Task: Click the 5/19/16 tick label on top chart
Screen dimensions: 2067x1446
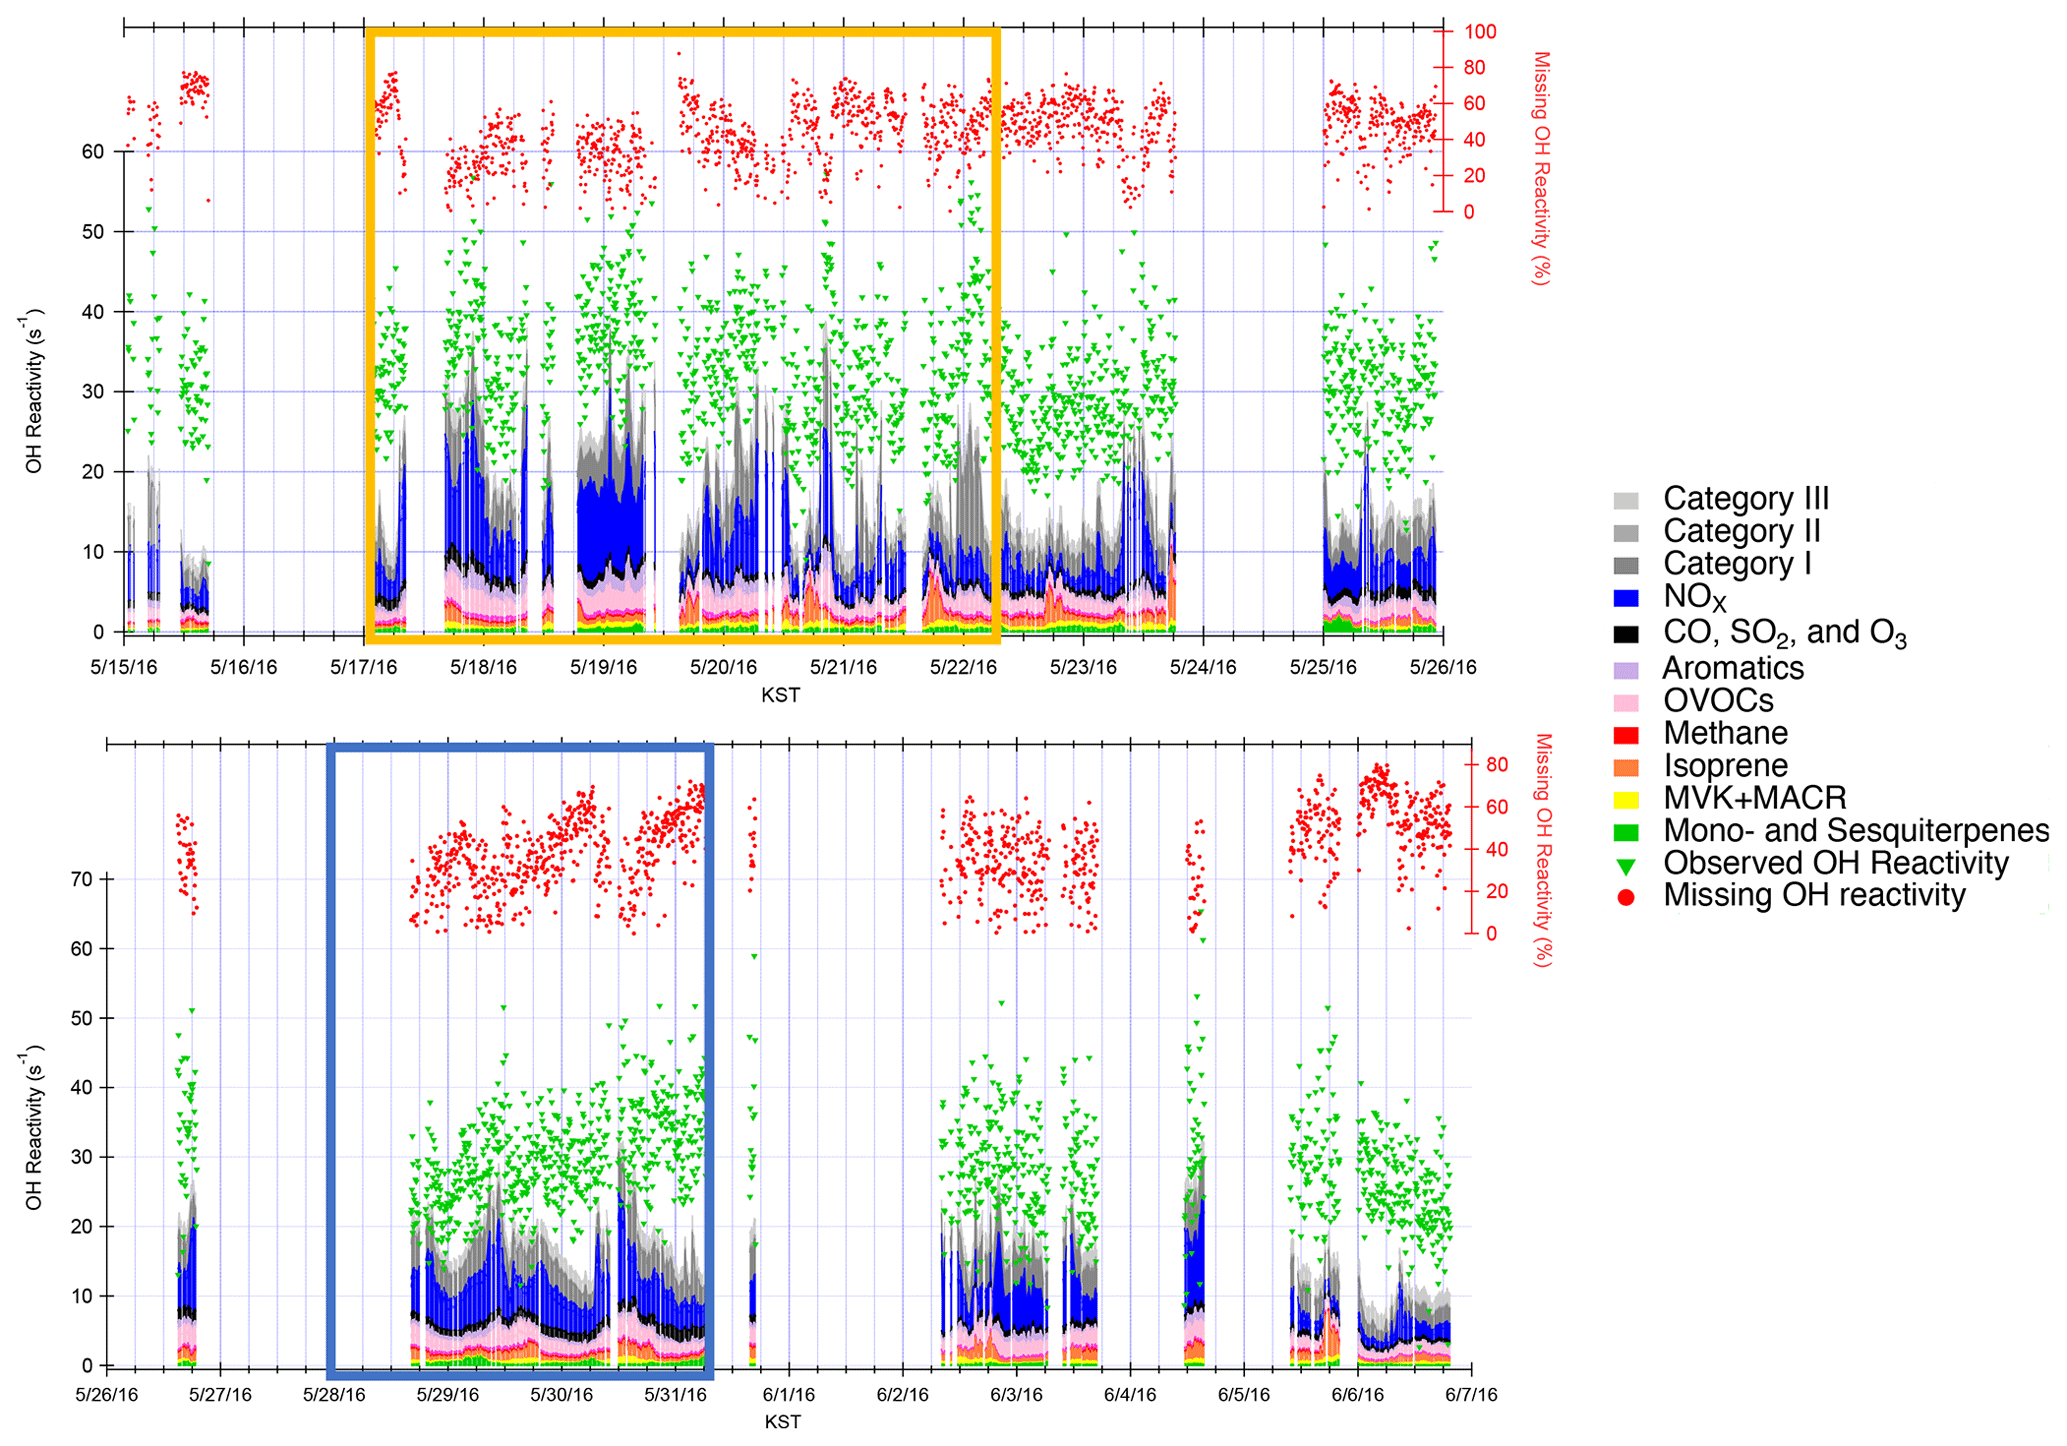Action: click(603, 667)
